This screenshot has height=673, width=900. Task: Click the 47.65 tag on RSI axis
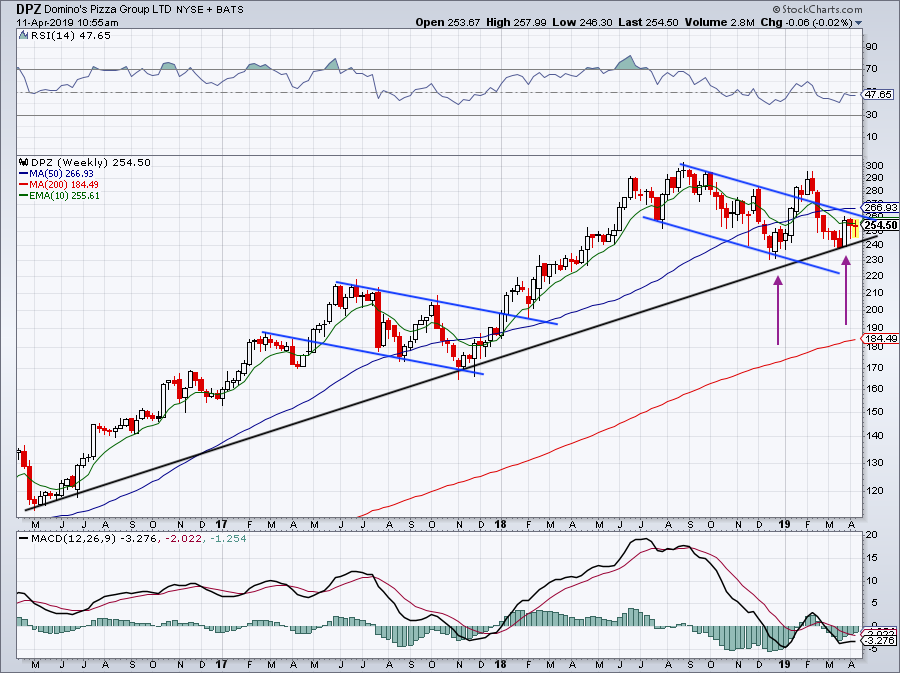[x=879, y=94]
